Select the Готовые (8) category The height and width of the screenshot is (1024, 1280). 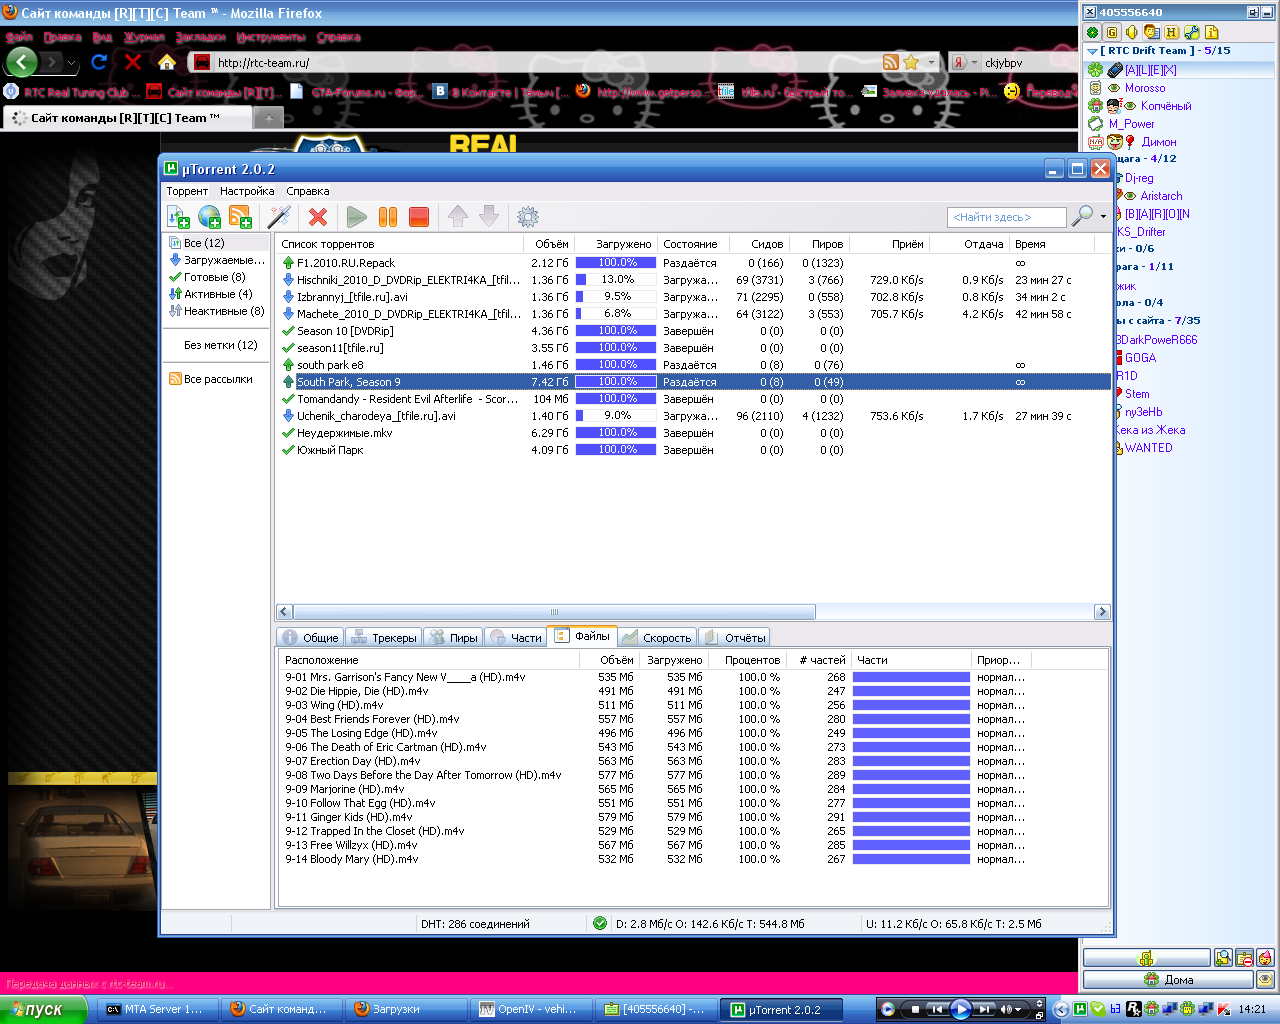(x=213, y=277)
